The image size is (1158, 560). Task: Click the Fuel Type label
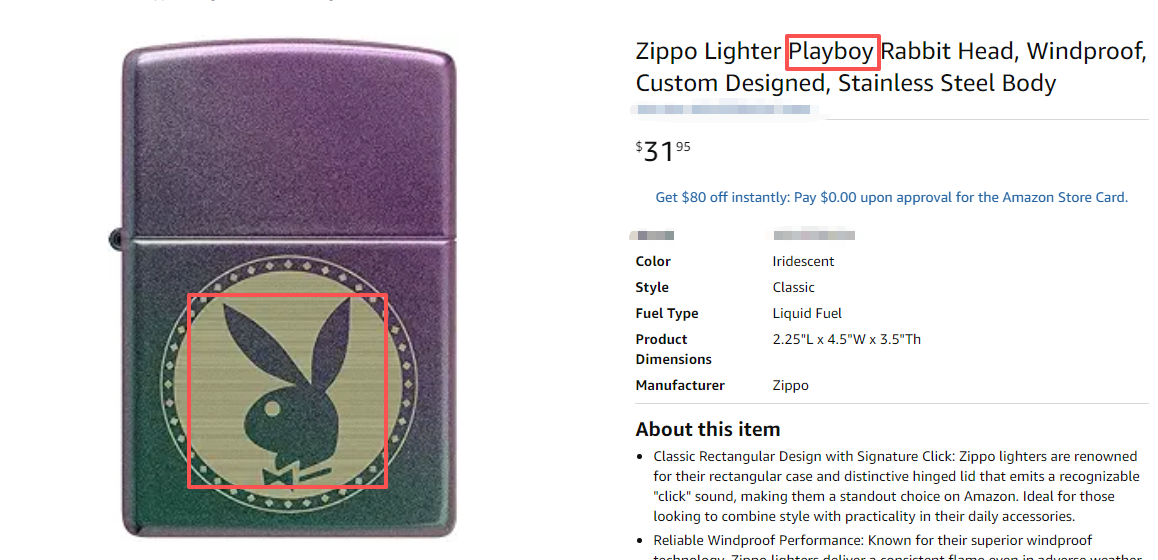(x=667, y=313)
